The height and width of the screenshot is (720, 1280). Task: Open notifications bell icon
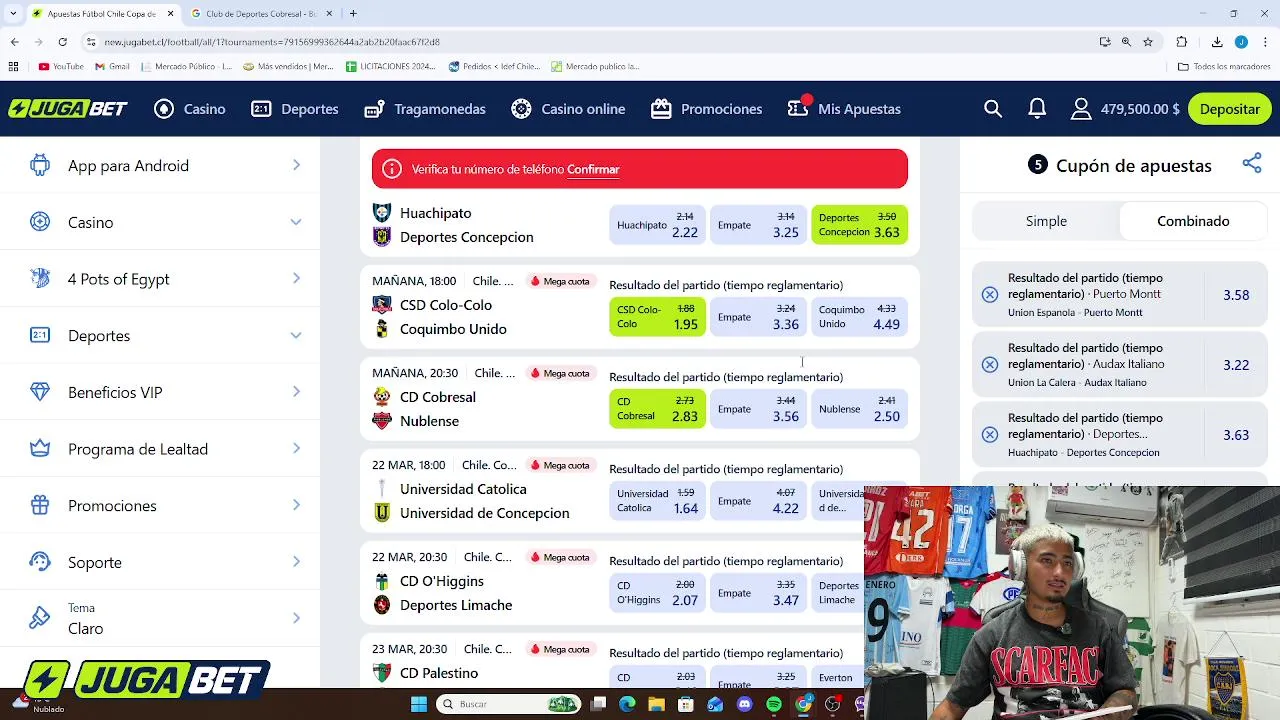pos(1037,109)
